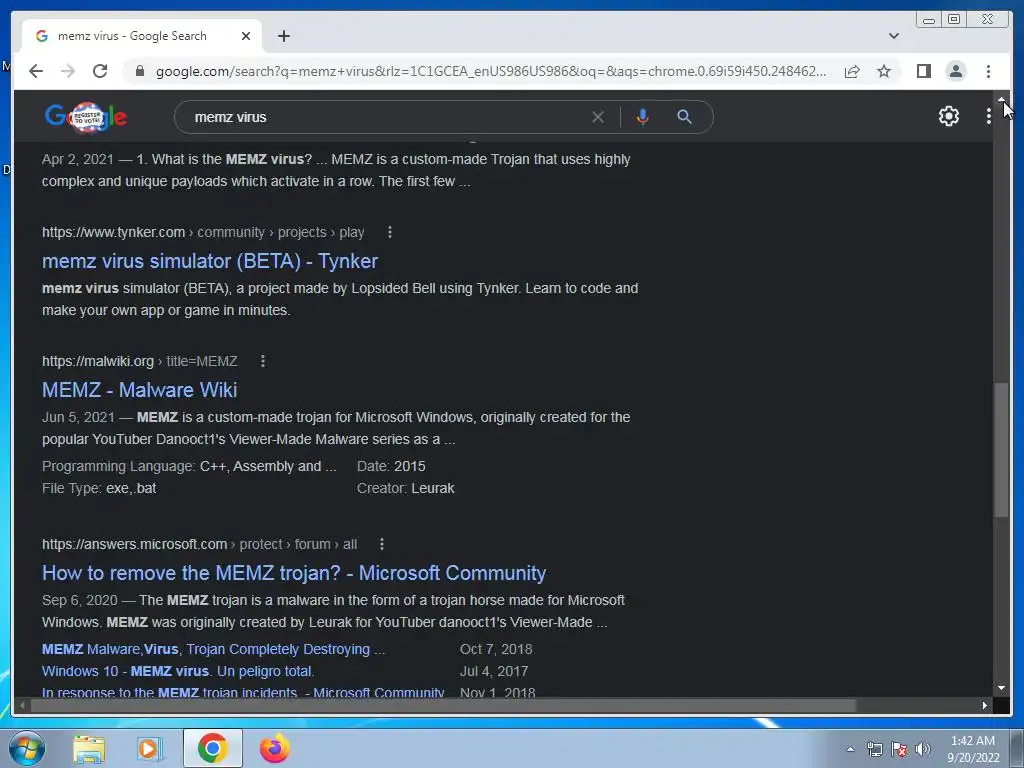This screenshot has height=768, width=1024.
Task: Click the horizontal scrollbar thumb
Action: point(443,705)
